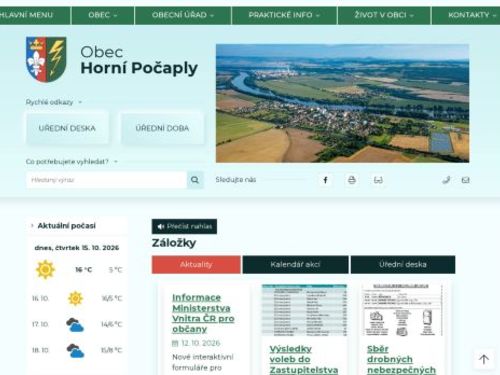Image resolution: width=500 pixels, height=375 pixels.
Task: Click the date dnes, čtvrtek 15. 10. 2026
Action: click(x=77, y=248)
